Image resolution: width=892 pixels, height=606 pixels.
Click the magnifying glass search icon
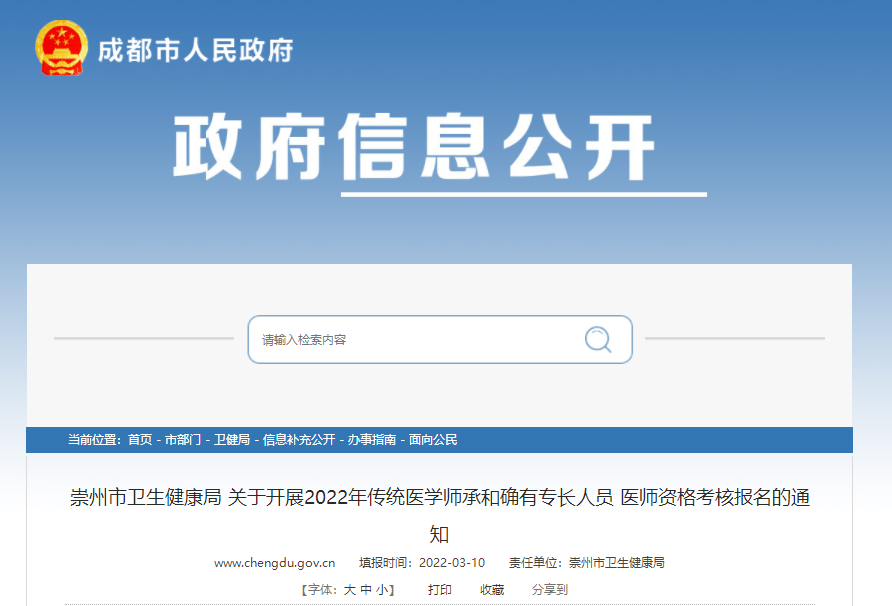[598, 340]
